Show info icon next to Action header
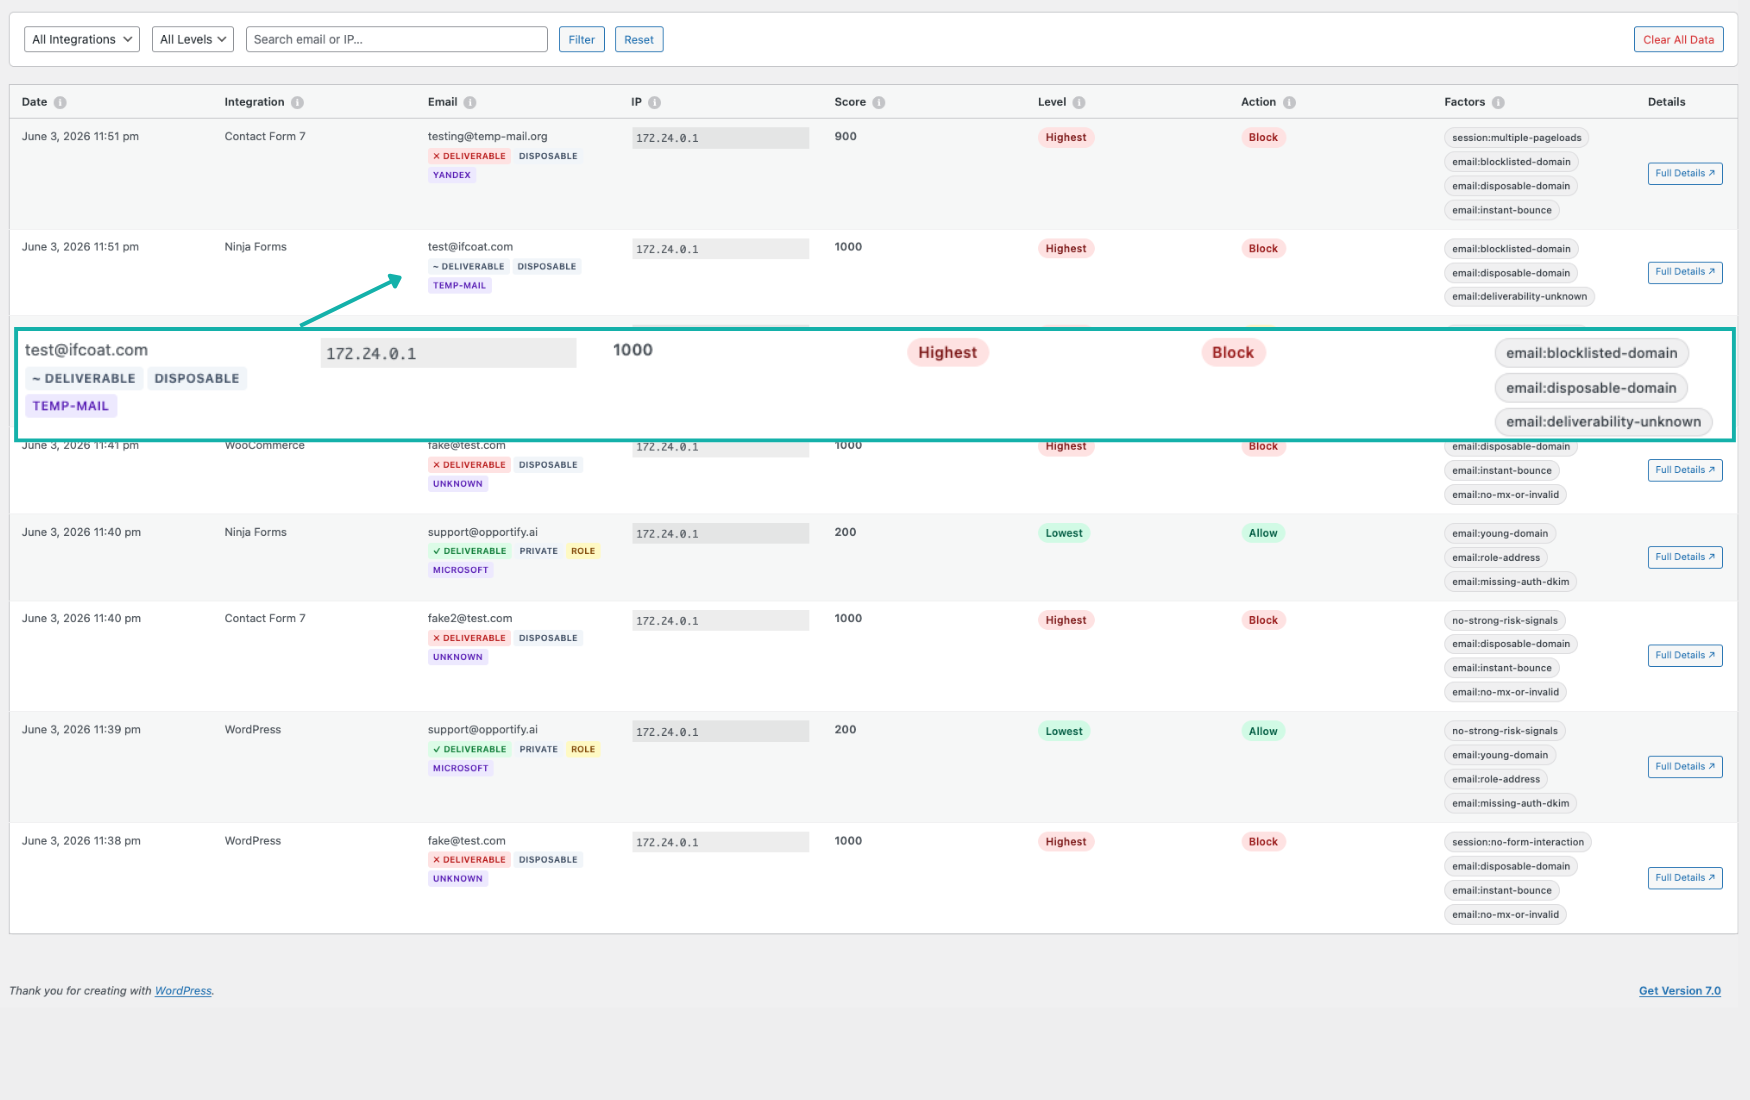 1289,102
